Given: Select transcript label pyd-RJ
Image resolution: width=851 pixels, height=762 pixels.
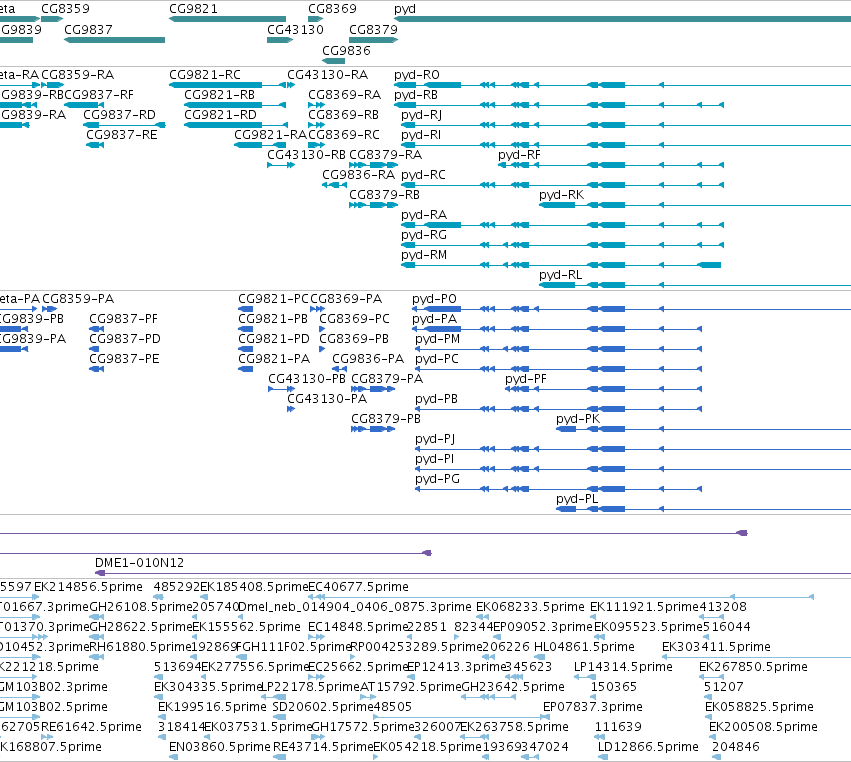Looking at the screenshot, I should tap(422, 115).
